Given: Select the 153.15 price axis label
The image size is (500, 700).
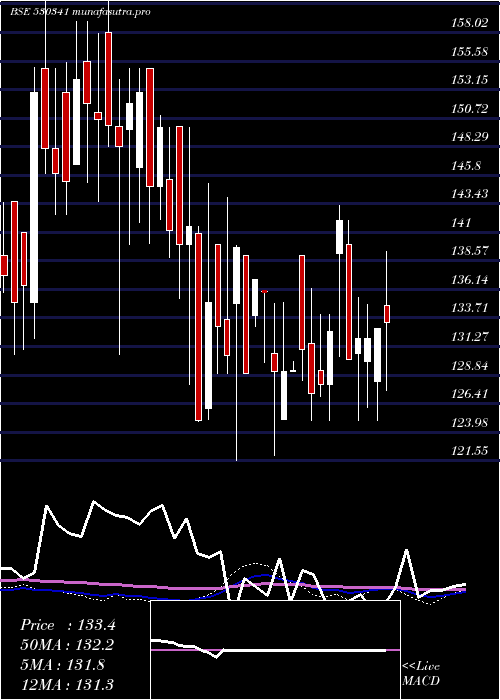Looking at the screenshot, I should pyautogui.click(x=470, y=80).
